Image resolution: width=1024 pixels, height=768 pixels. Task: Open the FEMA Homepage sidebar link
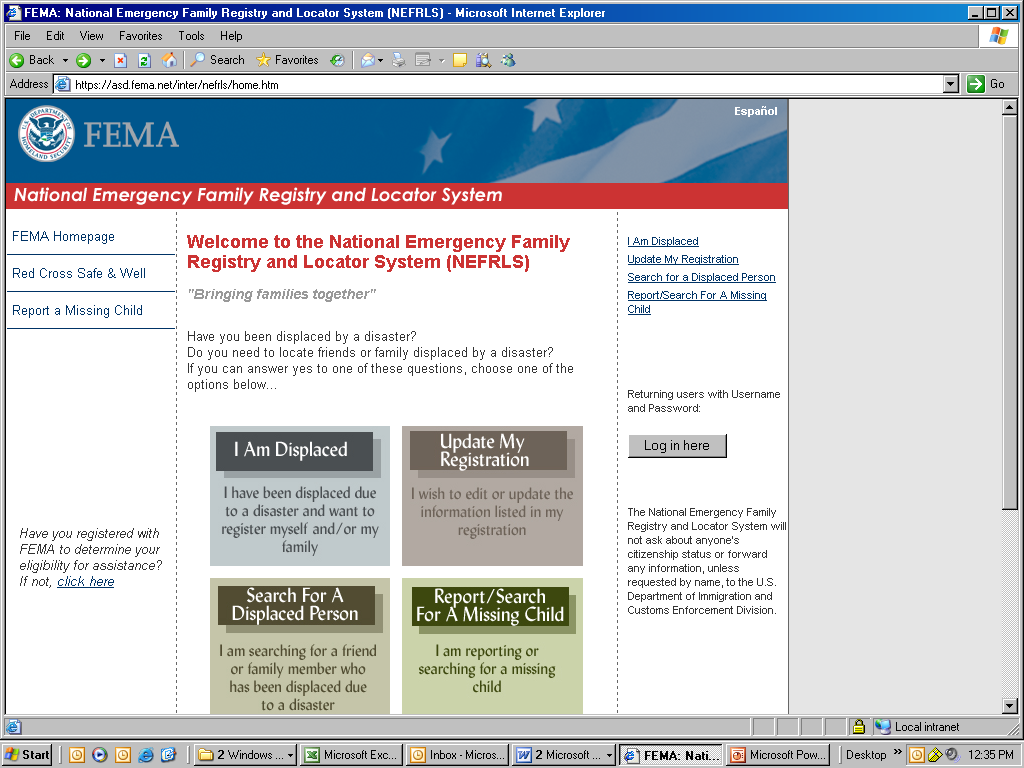click(63, 236)
